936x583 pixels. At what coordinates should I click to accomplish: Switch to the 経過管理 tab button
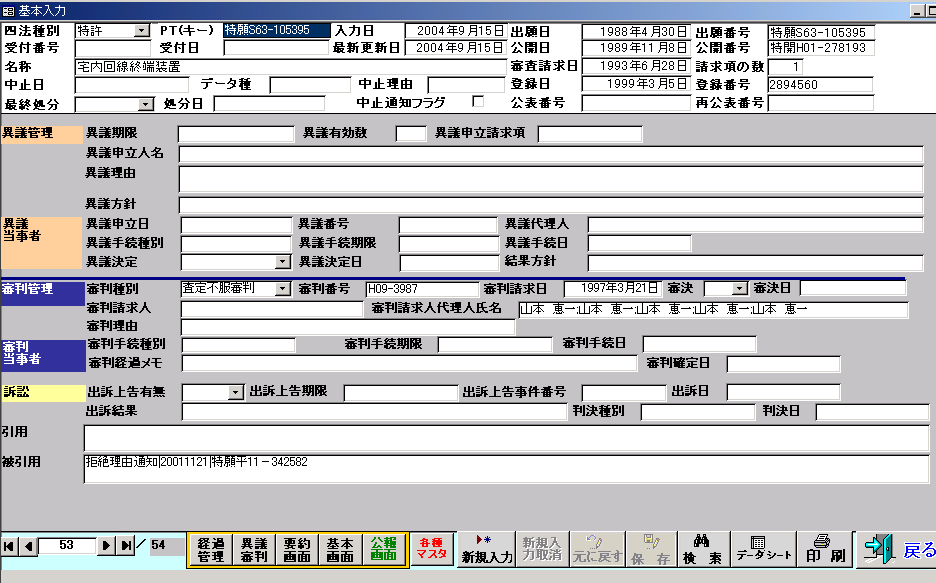point(210,548)
